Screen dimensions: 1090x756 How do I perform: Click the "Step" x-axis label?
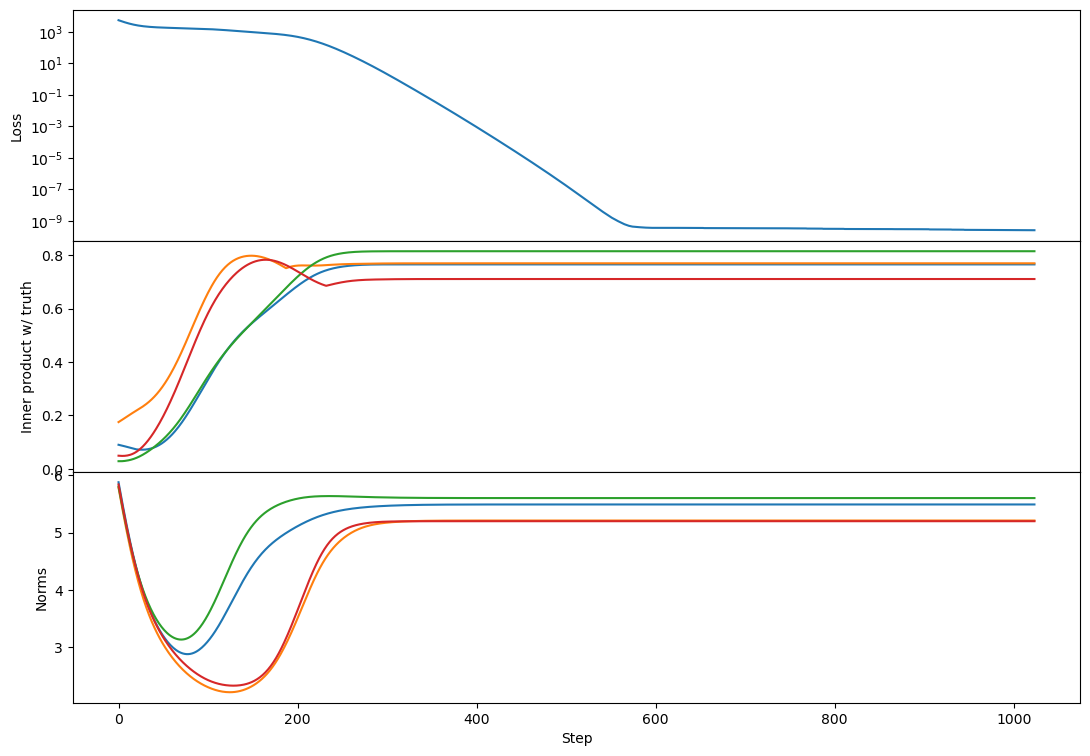tap(576, 738)
